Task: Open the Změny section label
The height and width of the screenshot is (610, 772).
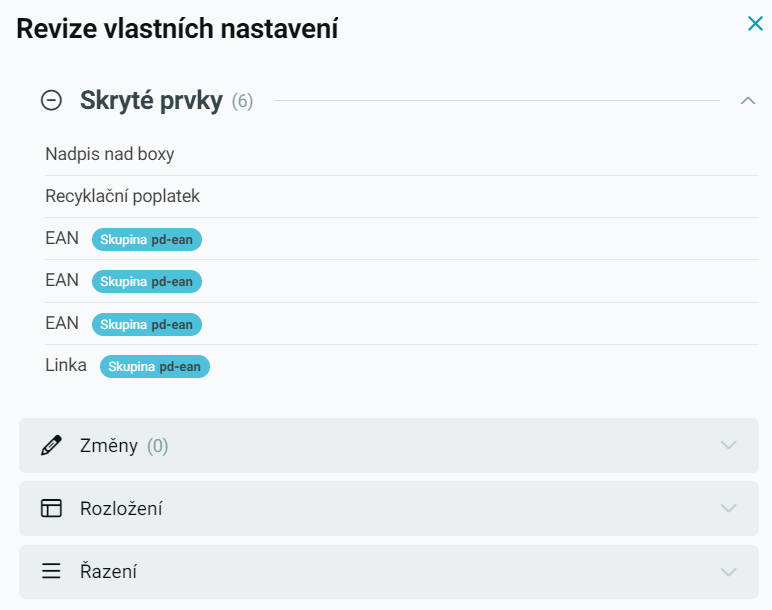Action: 109,446
